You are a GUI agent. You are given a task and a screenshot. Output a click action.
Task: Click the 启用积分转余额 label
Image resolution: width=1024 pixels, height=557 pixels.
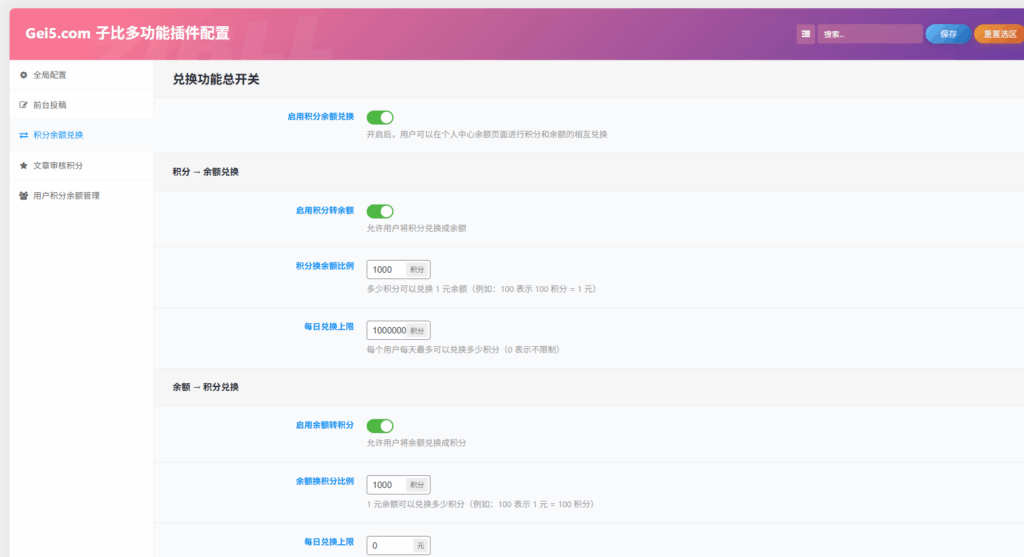[325, 210]
